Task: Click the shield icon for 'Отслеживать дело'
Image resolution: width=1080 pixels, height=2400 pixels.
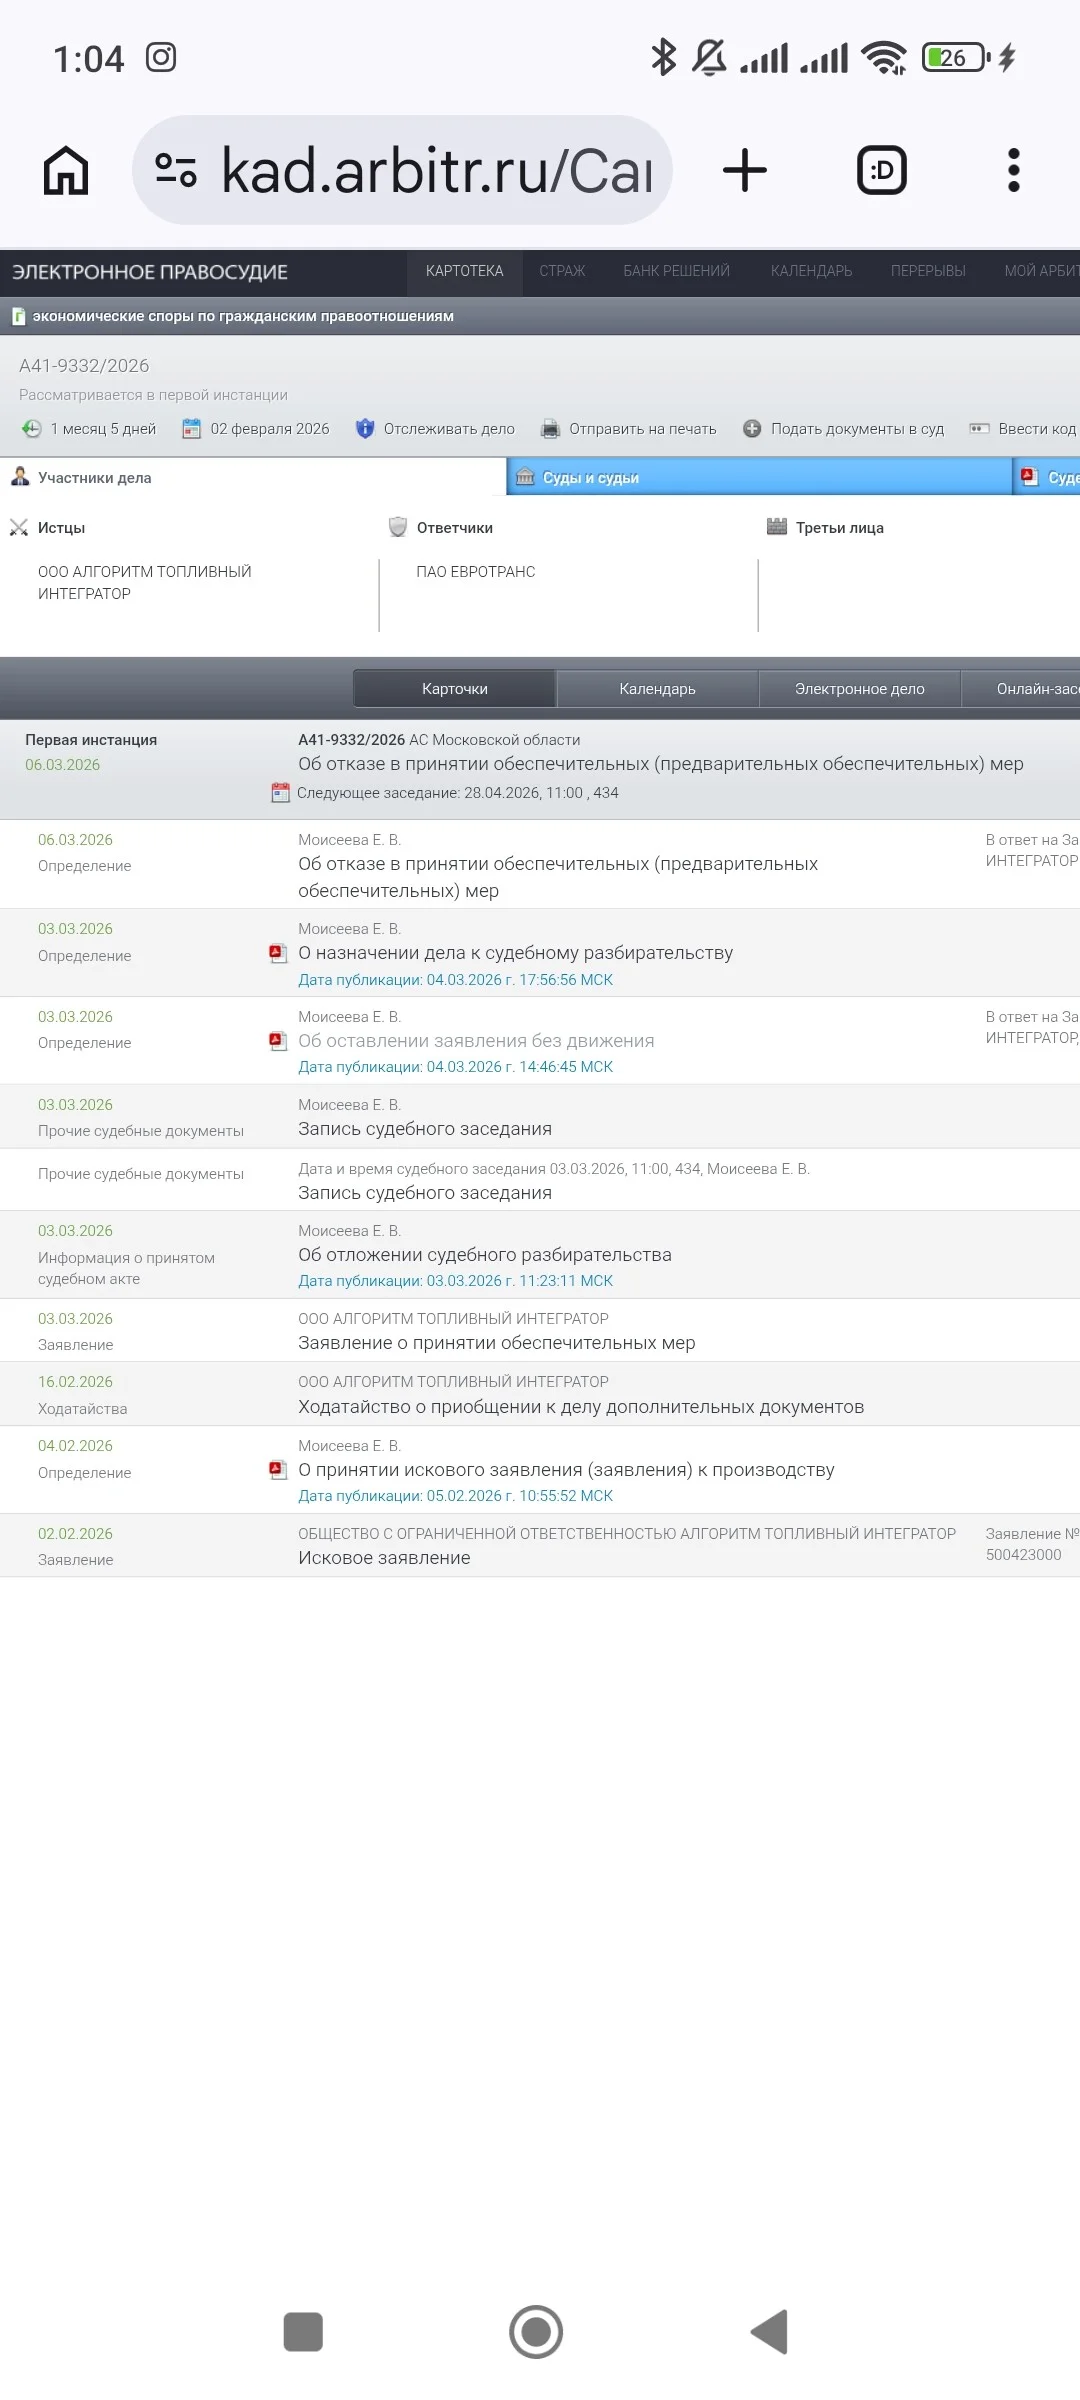Action: (365, 429)
